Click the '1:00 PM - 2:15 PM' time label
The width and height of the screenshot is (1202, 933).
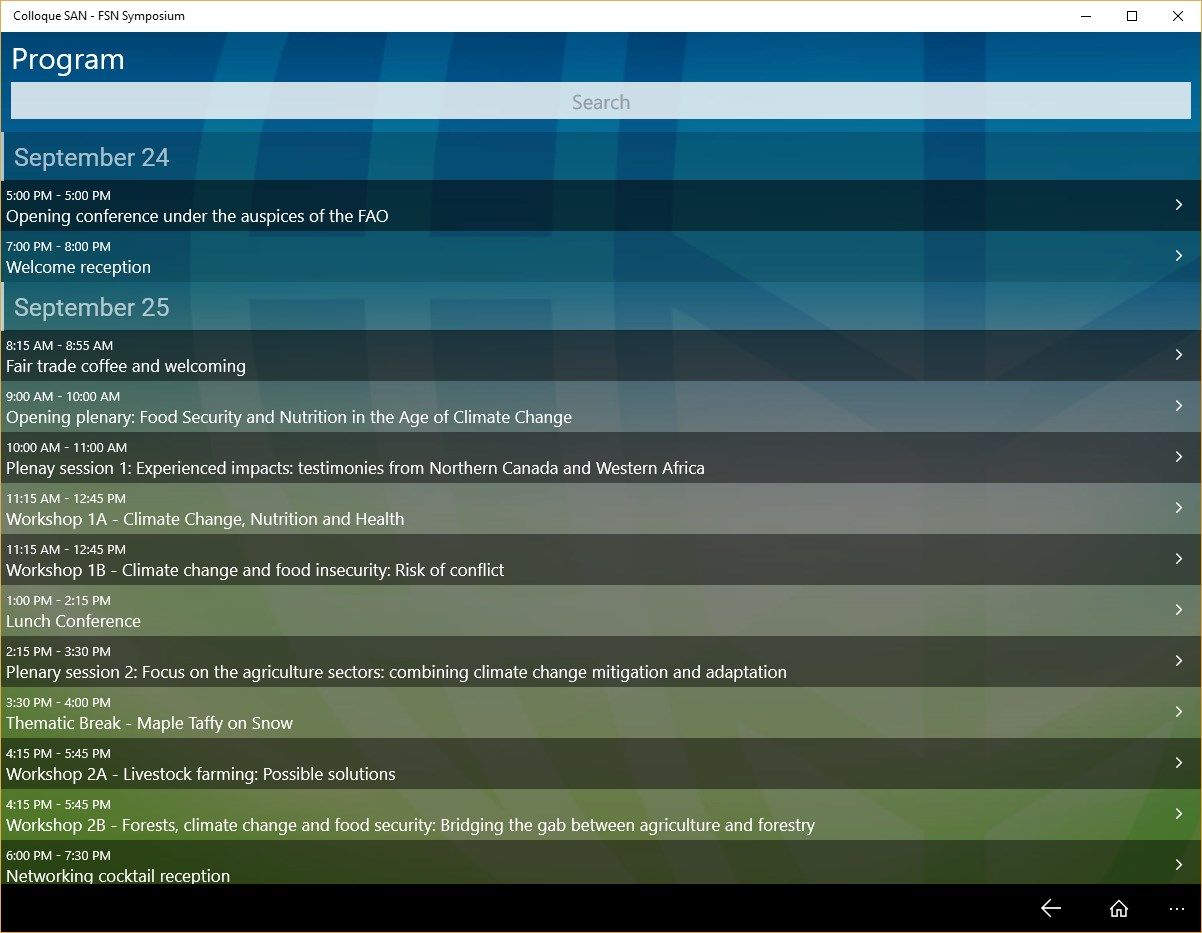(x=58, y=600)
